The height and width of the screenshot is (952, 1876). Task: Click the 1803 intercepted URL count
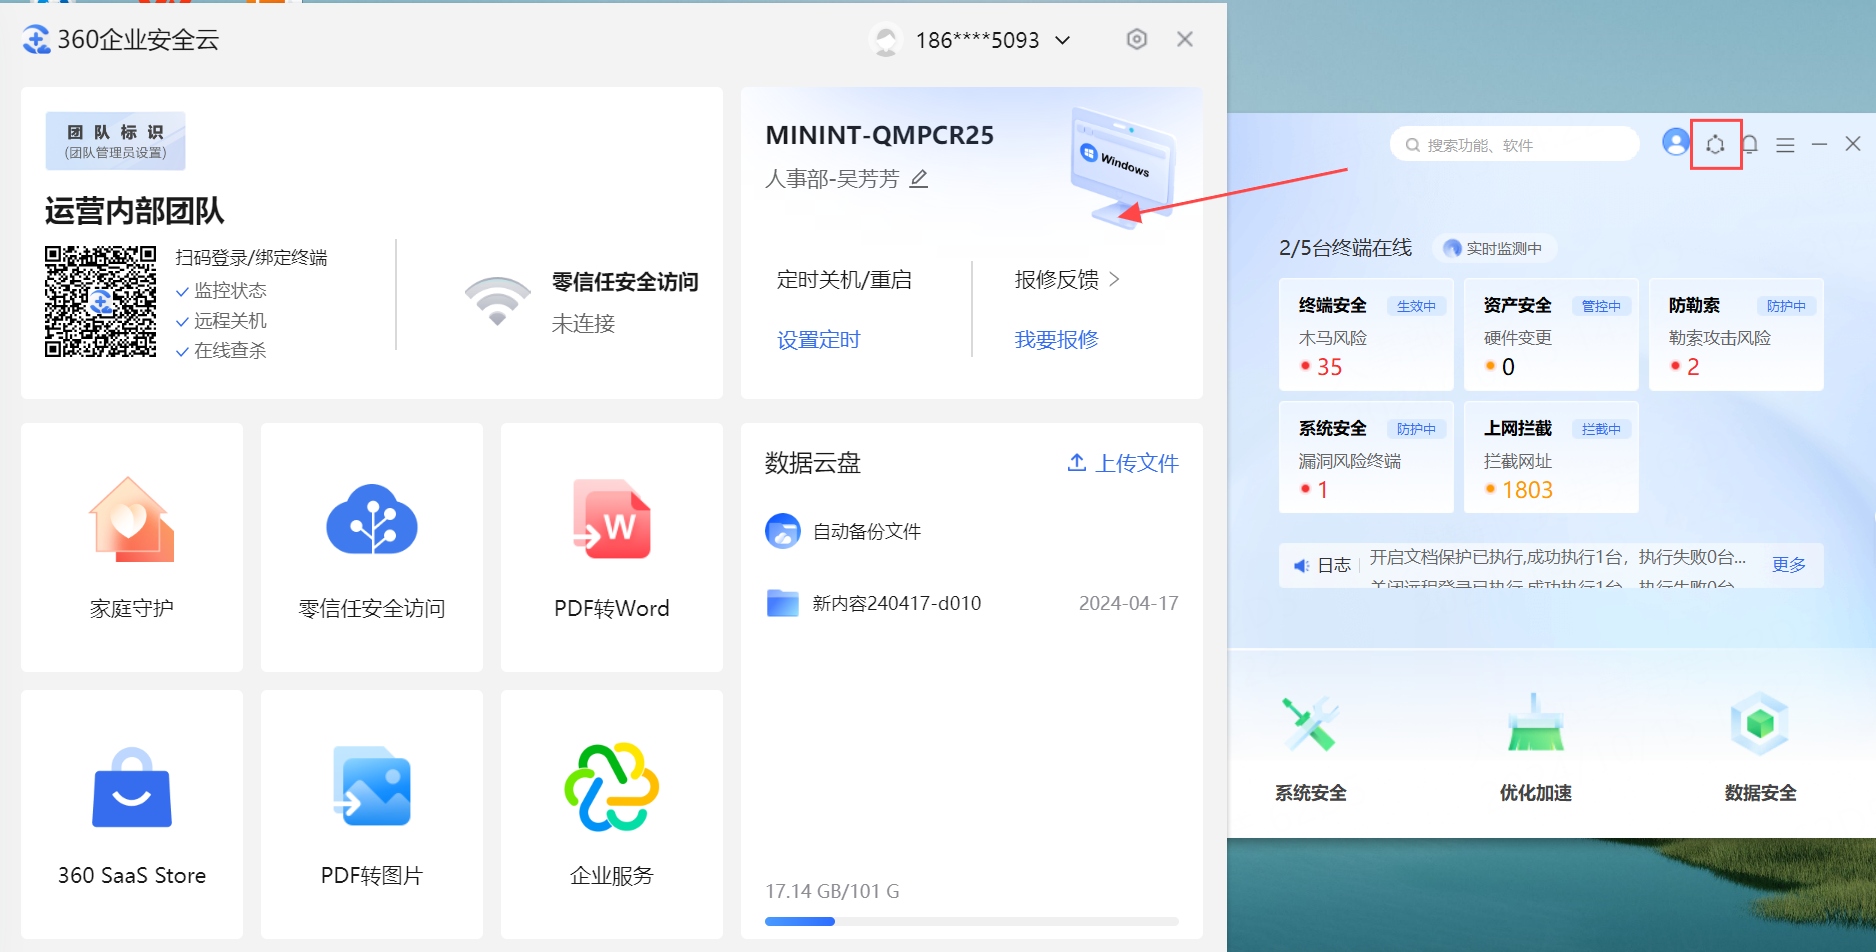pos(1527,490)
